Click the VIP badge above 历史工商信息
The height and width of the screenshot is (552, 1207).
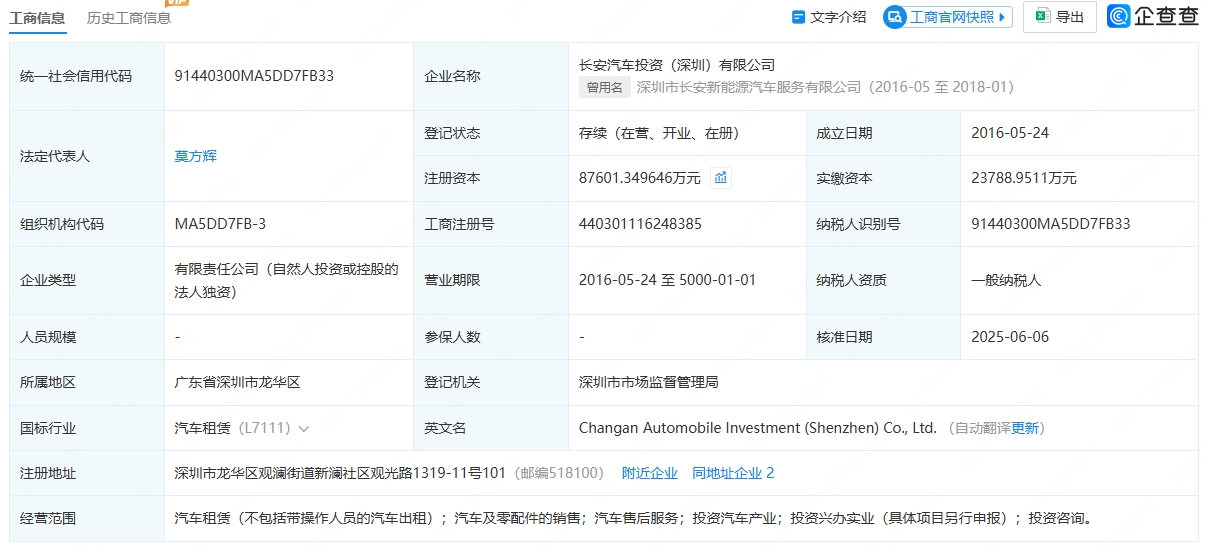click(x=178, y=2)
